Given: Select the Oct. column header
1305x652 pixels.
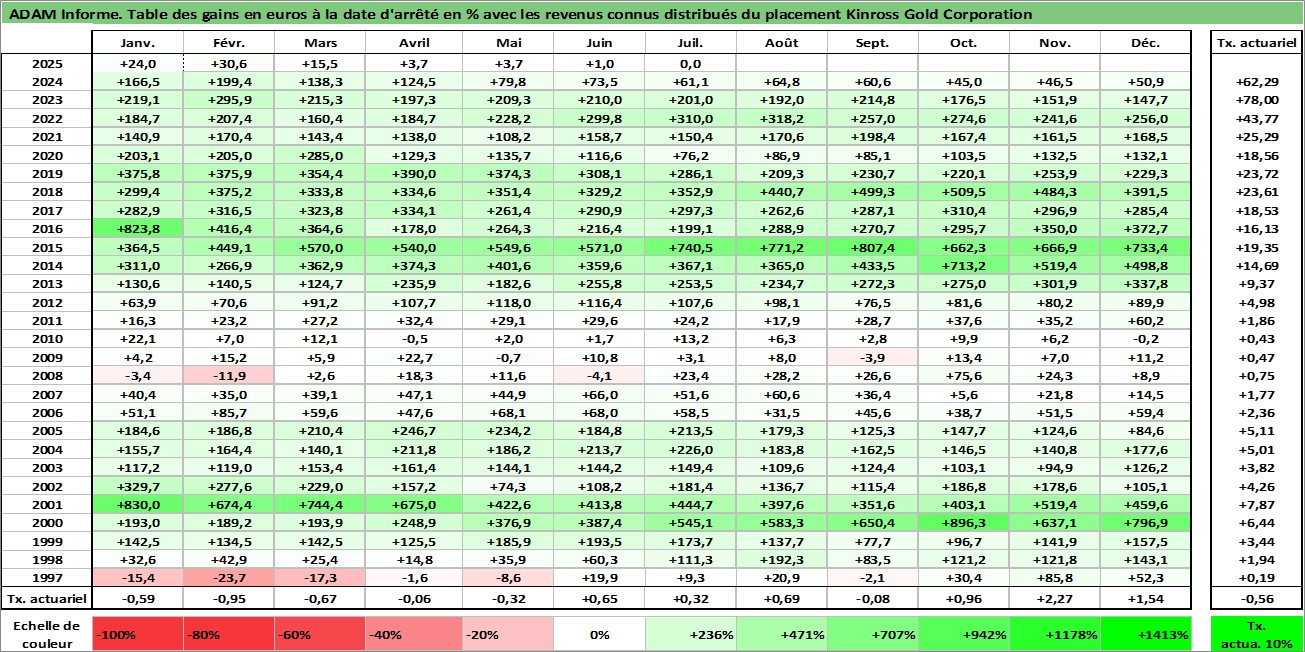Looking at the screenshot, I should [x=964, y=43].
